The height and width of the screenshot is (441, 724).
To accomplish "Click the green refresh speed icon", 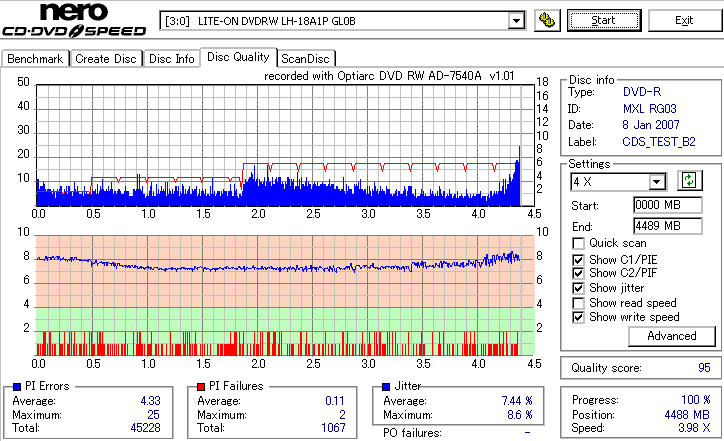I will tap(689, 180).
